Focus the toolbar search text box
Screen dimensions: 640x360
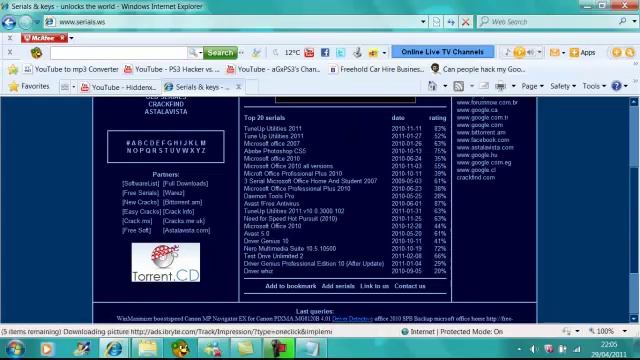pos(119,52)
